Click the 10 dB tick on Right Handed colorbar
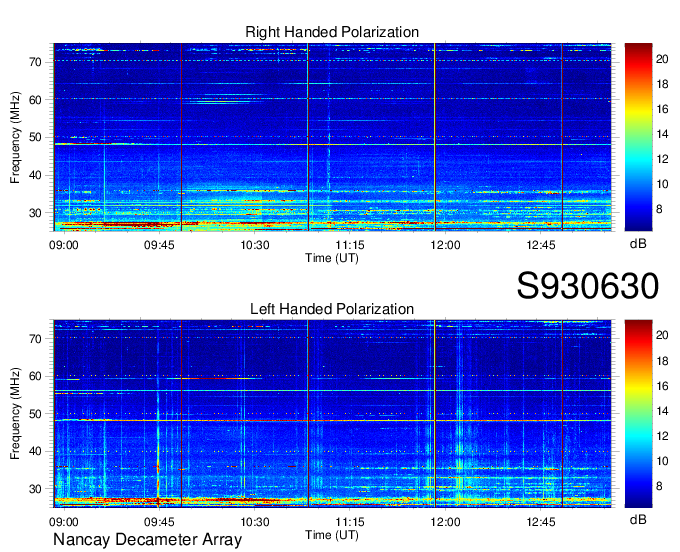Viewport: 680px width, 552px height. pos(662,184)
